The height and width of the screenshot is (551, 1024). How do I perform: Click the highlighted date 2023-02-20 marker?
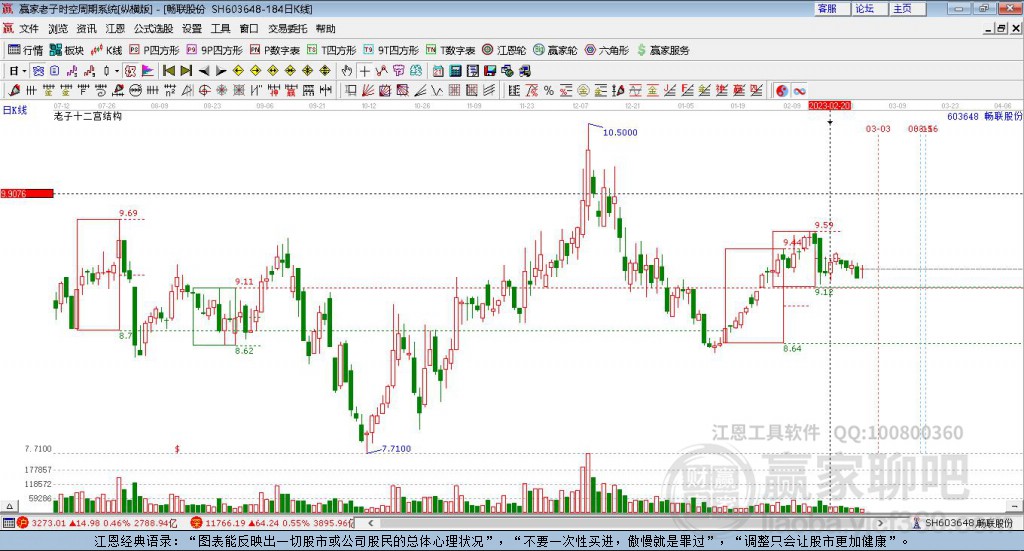coord(829,106)
